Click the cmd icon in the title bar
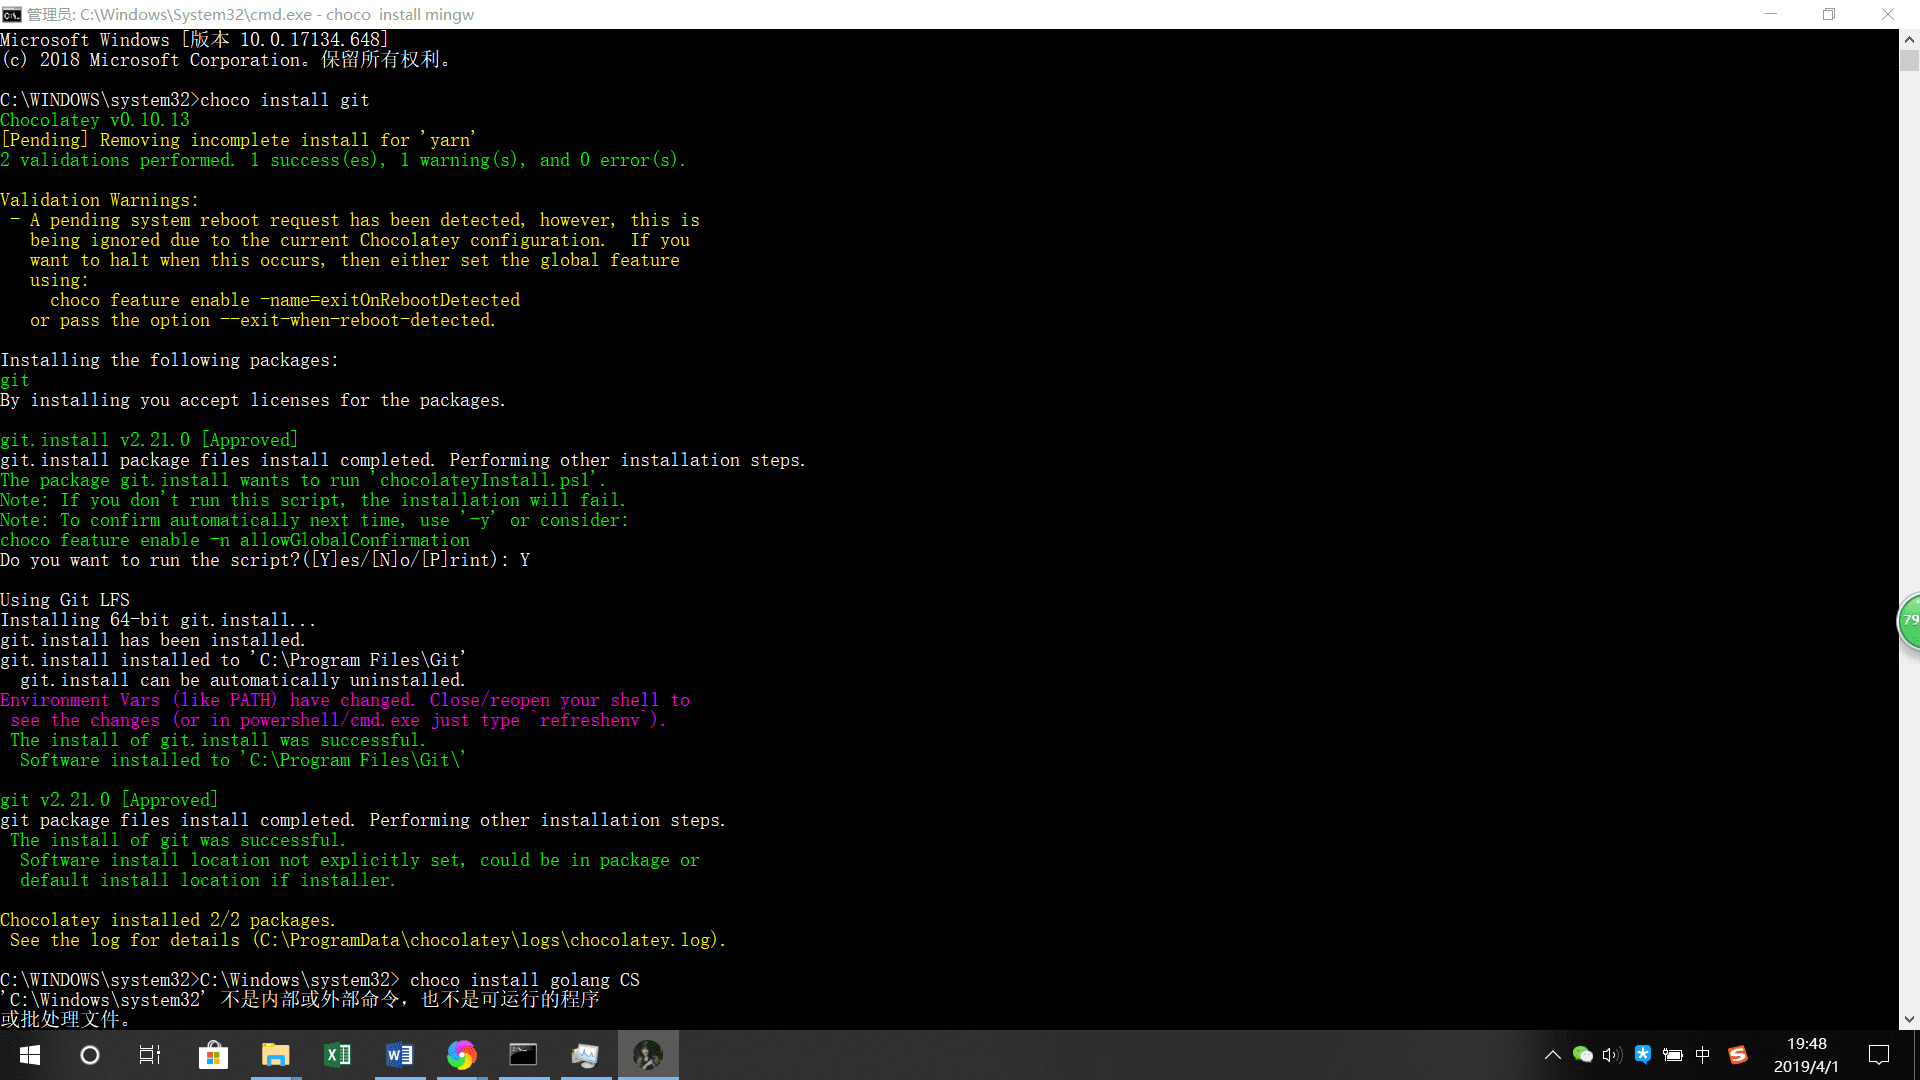The width and height of the screenshot is (1920, 1080). tap(12, 14)
